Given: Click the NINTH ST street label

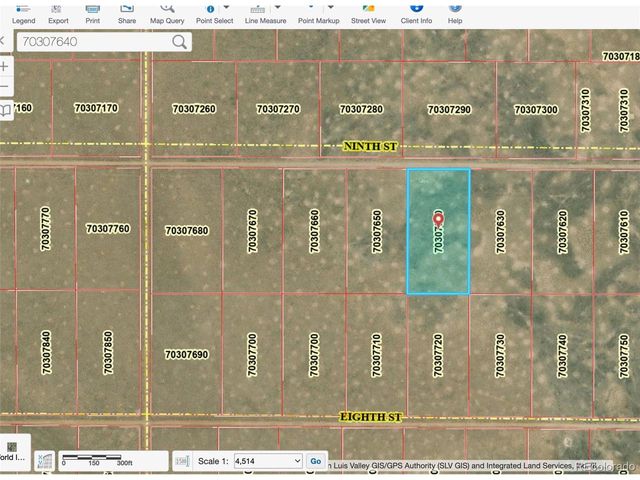Looking at the screenshot, I should pyautogui.click(x=370, y=146).
